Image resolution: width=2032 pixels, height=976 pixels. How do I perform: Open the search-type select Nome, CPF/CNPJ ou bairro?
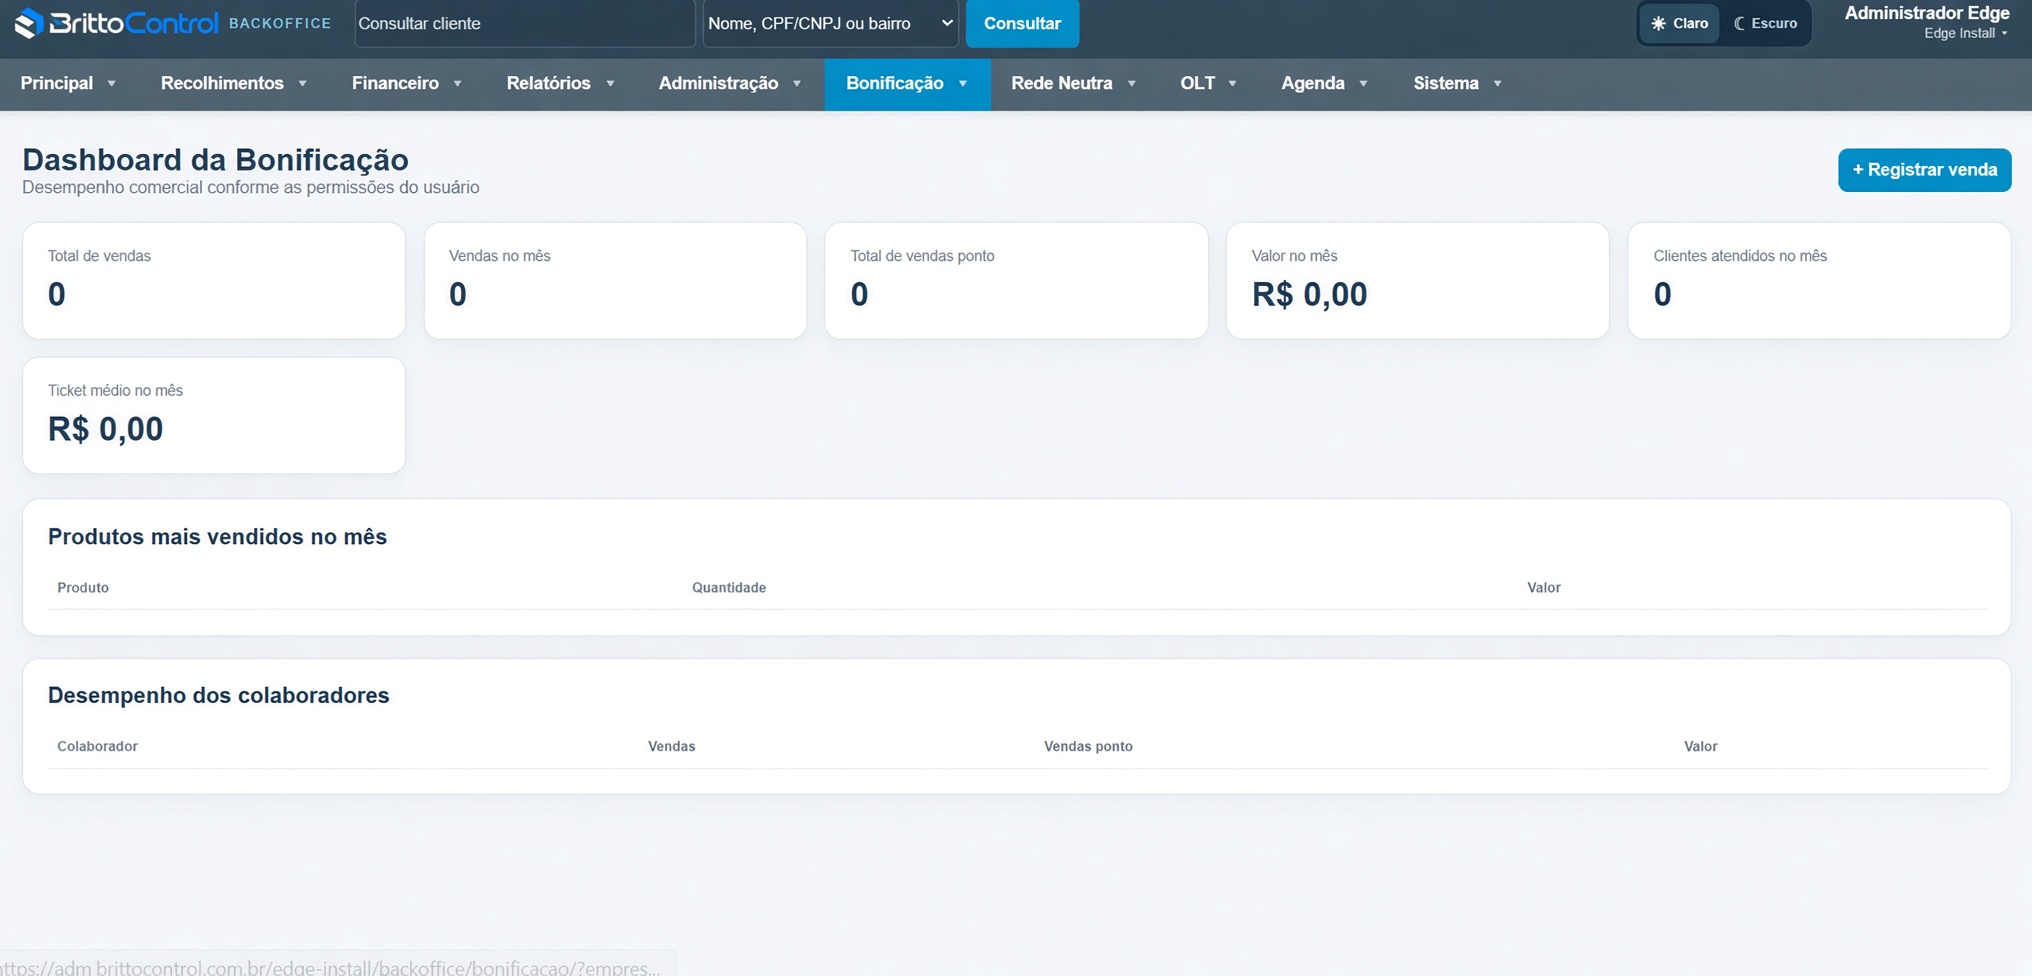tap(830, 23)
